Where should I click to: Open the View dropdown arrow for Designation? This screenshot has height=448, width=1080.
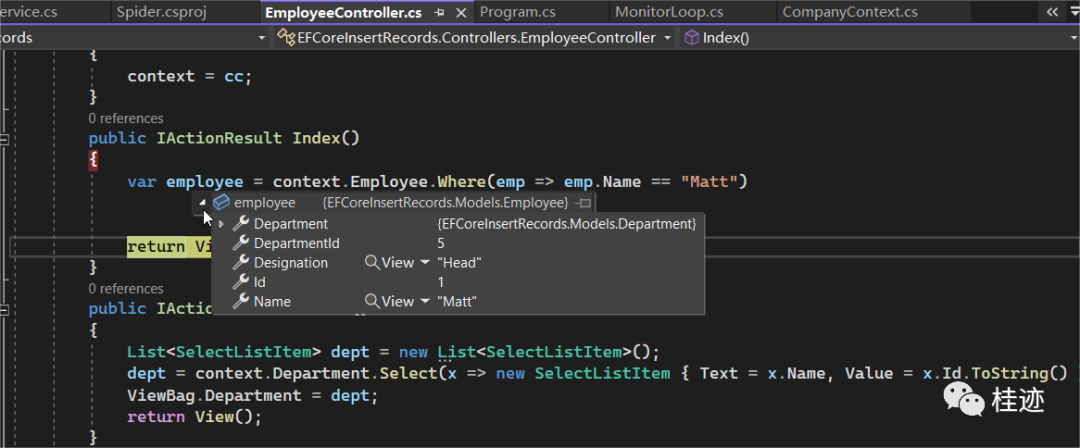coord(424,263)
